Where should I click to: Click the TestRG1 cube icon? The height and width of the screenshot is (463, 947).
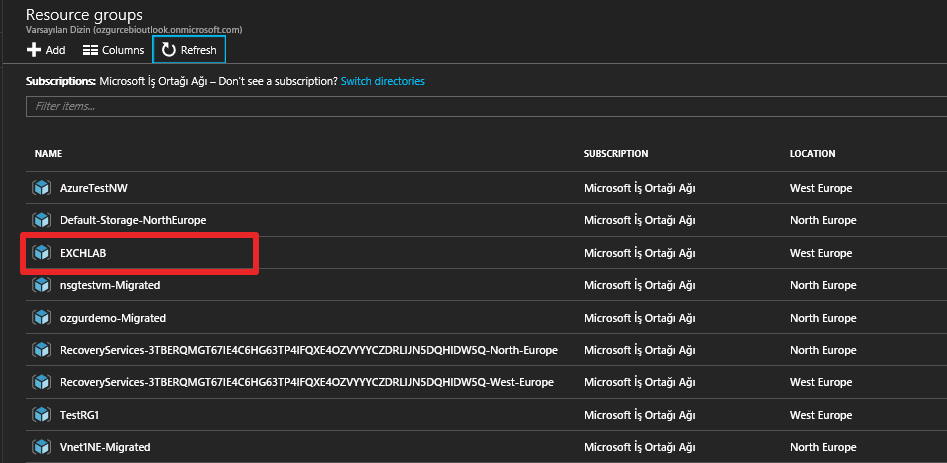tap(41, 415)
